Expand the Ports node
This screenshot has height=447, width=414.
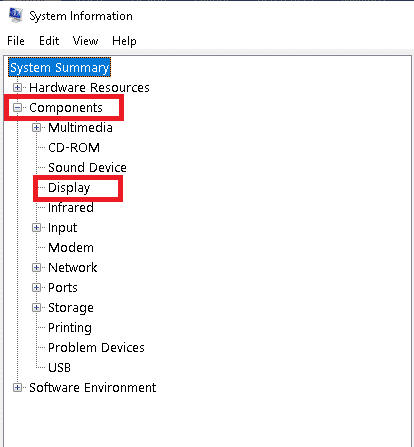(x=37, y=288)
